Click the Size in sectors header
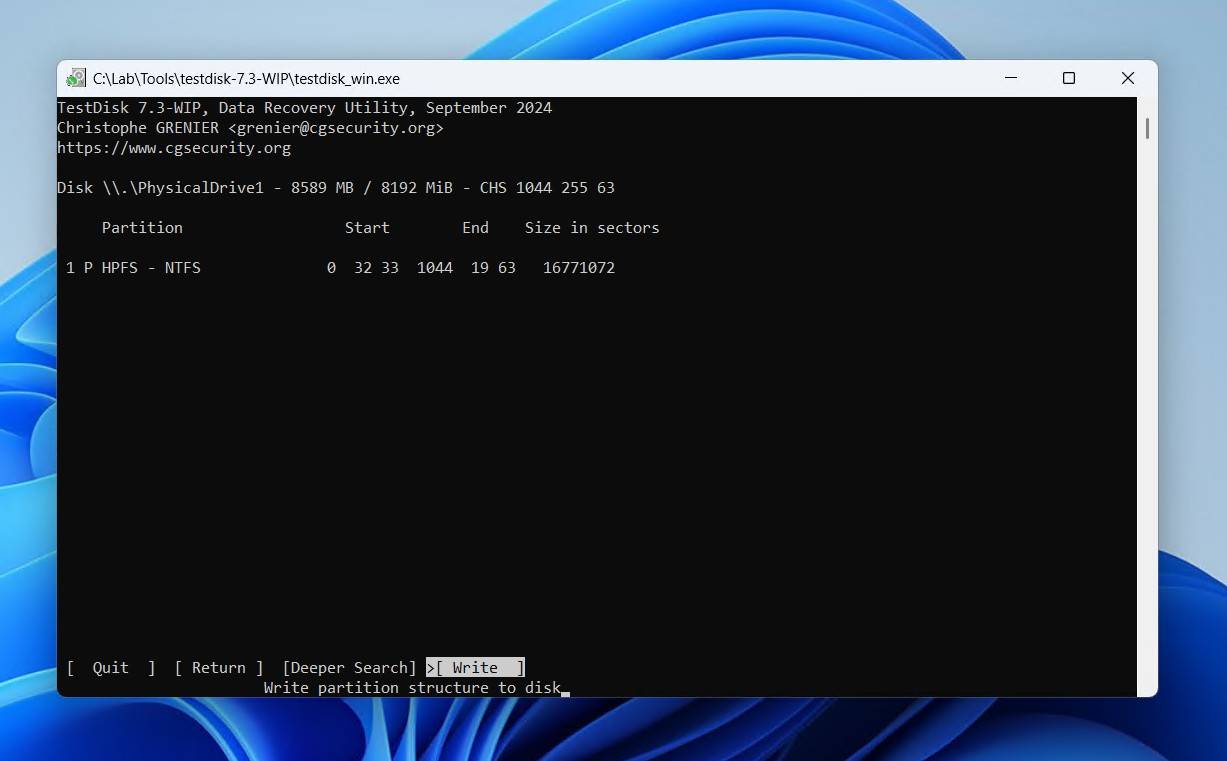The image size is (1227, 761). click(592, 228)
